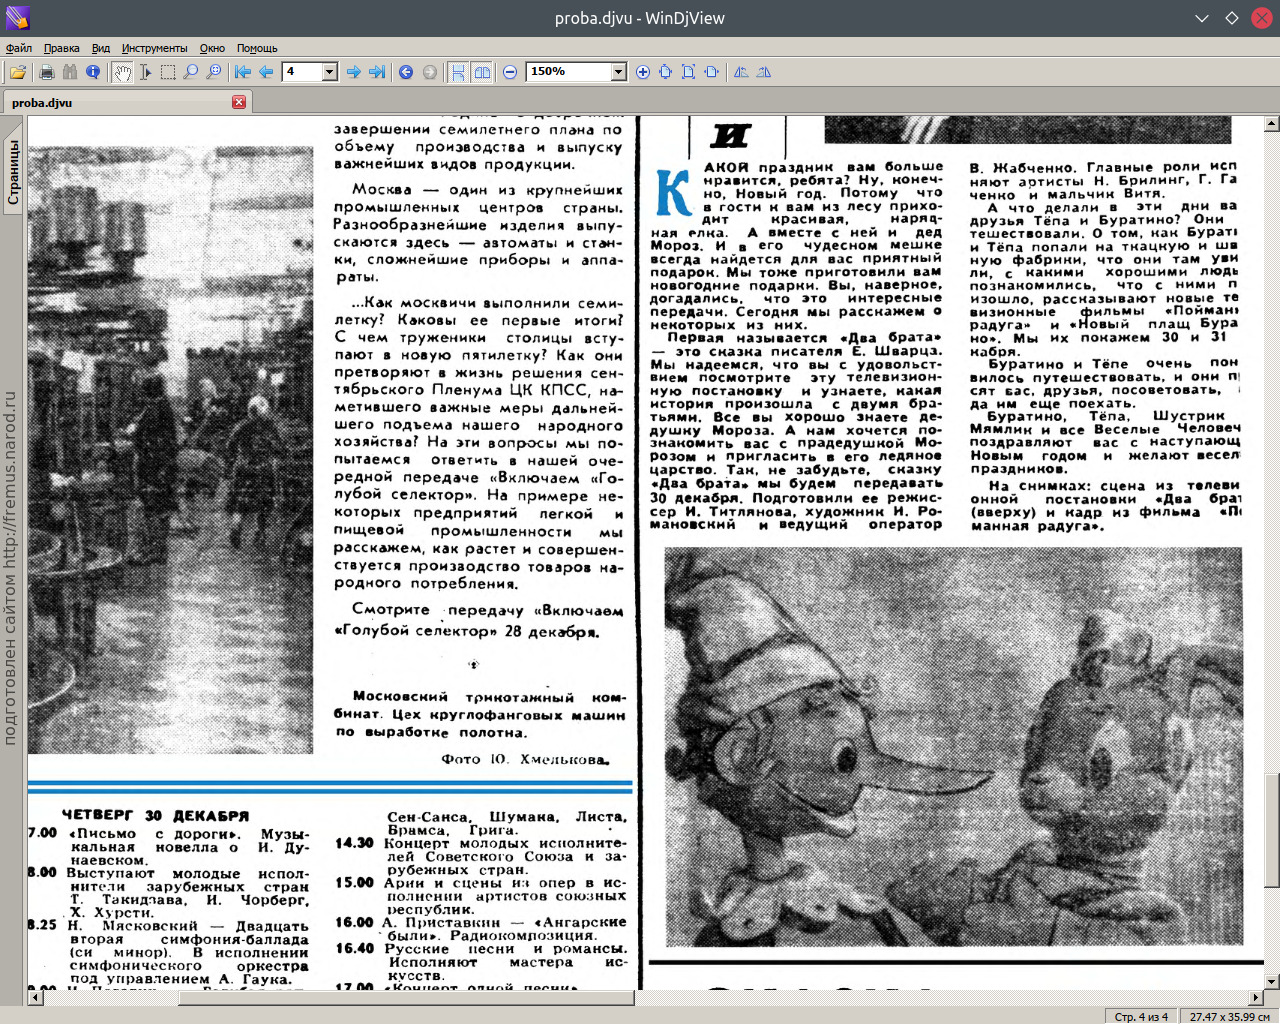Open a file with the folder icon

point(18,72)
